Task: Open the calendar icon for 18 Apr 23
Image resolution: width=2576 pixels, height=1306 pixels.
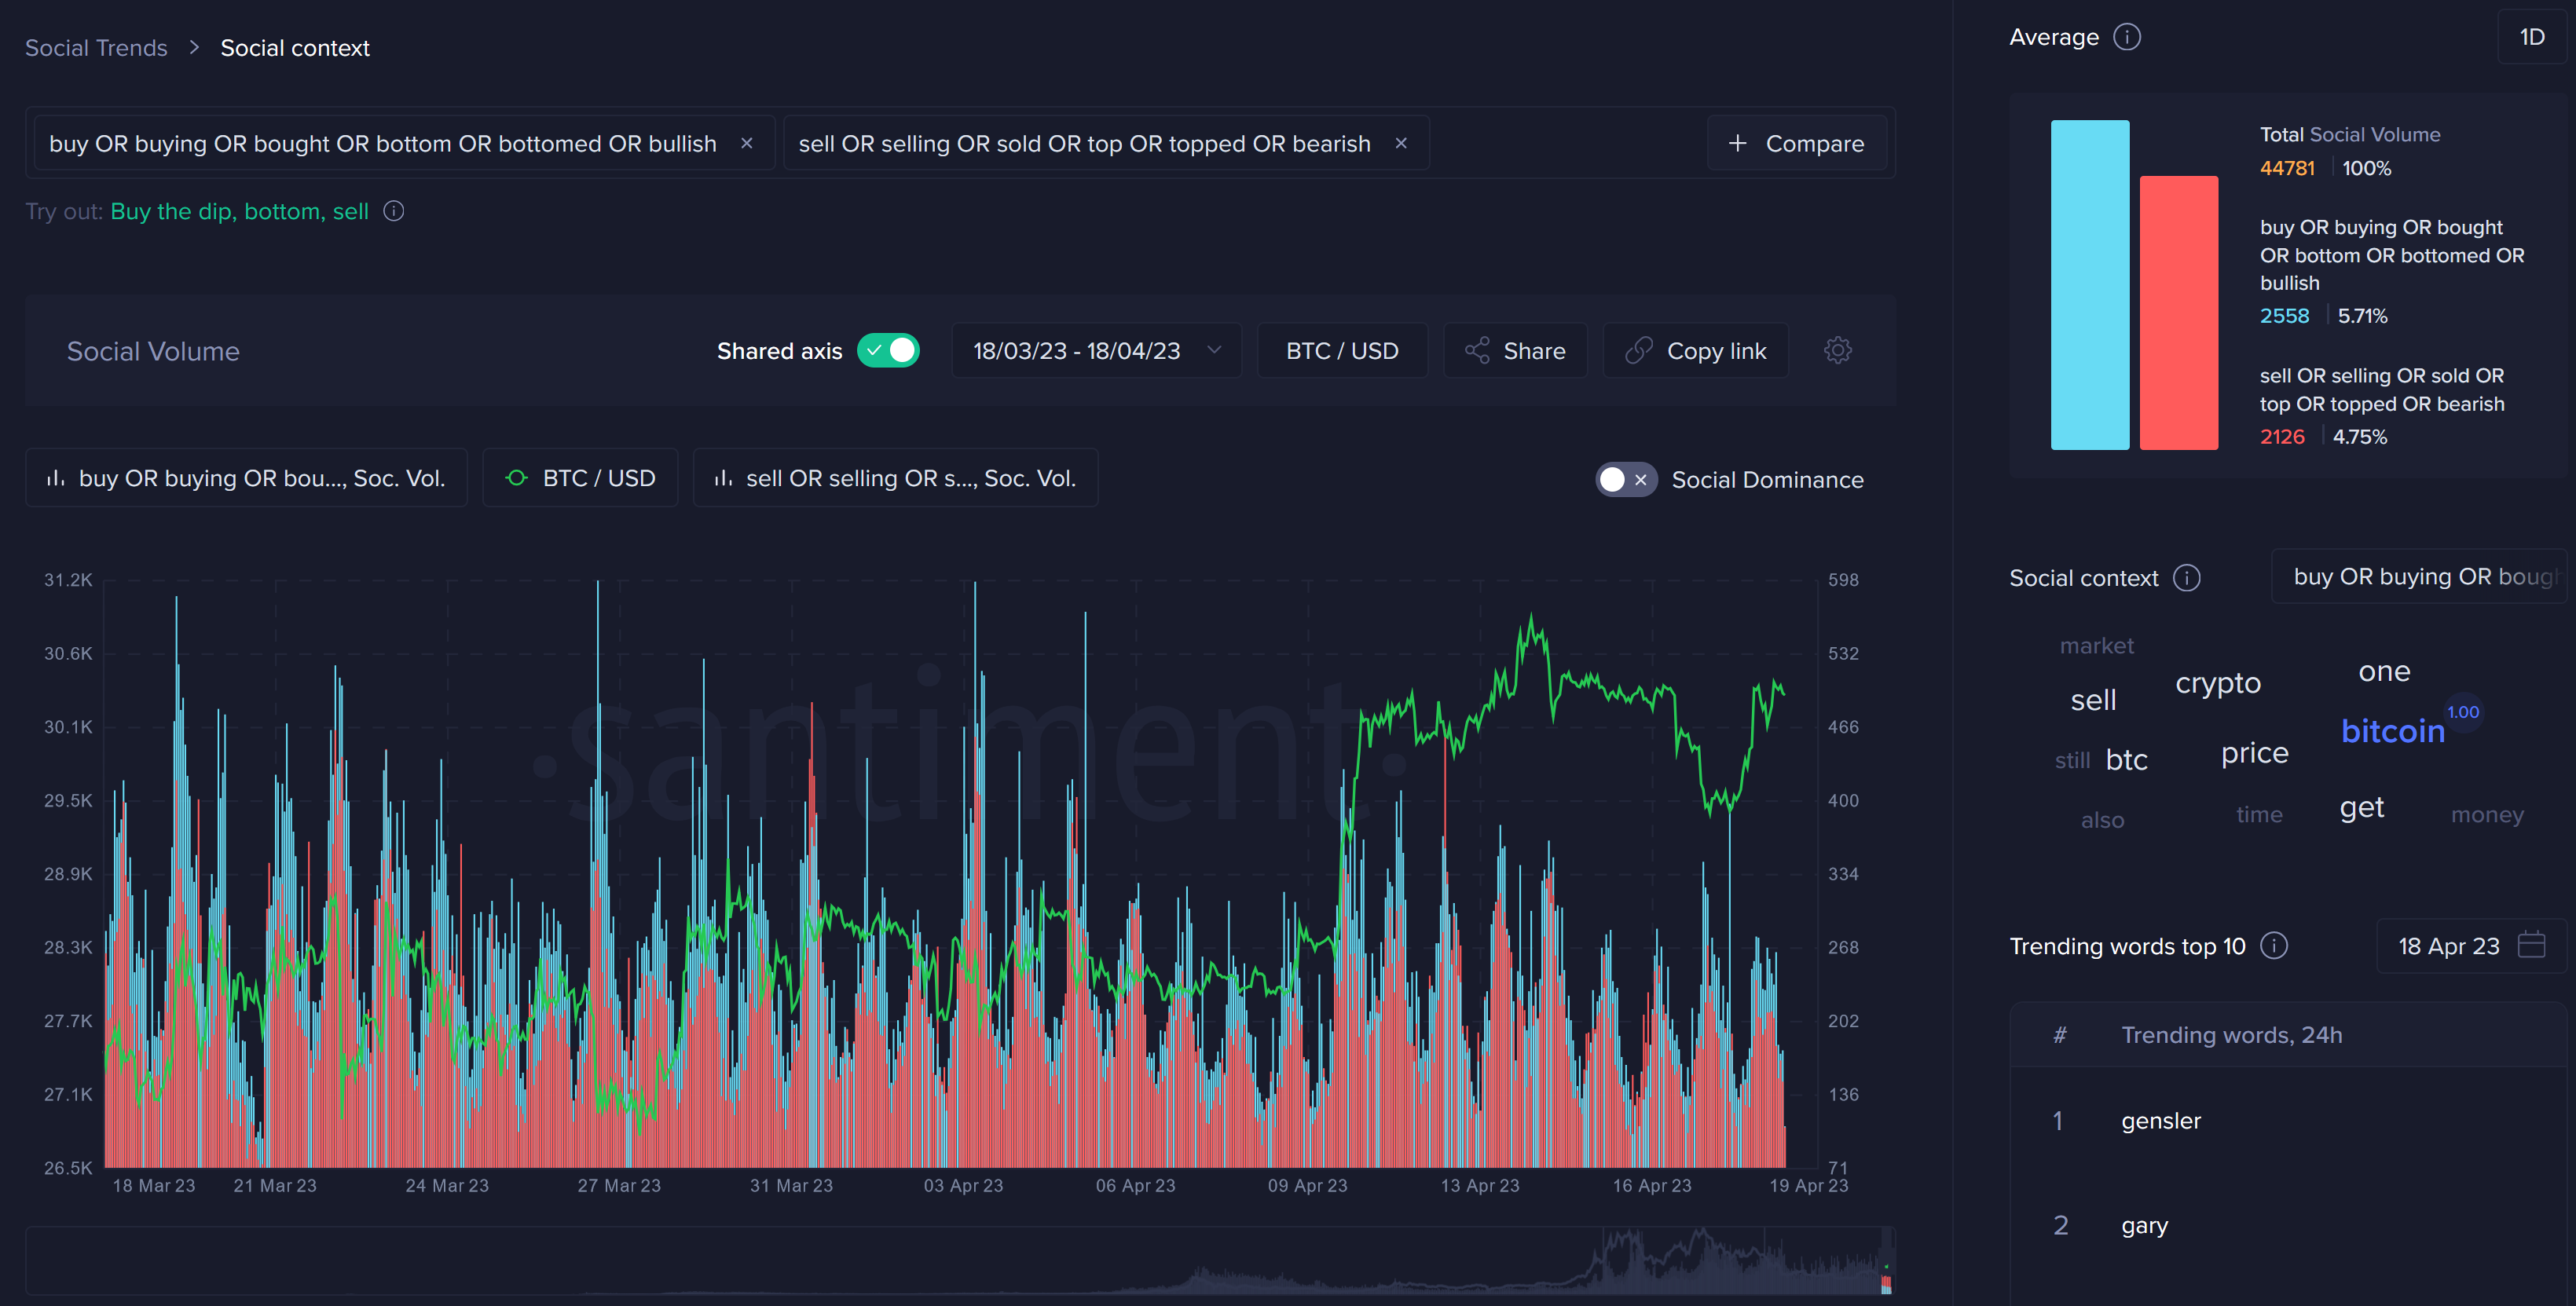Action: point(2531,945)
